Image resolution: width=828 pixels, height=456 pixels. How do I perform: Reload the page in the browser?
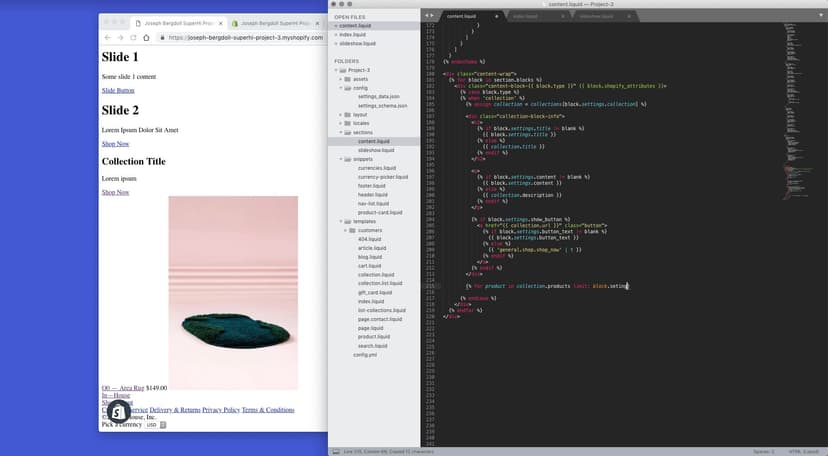[135, 38]
